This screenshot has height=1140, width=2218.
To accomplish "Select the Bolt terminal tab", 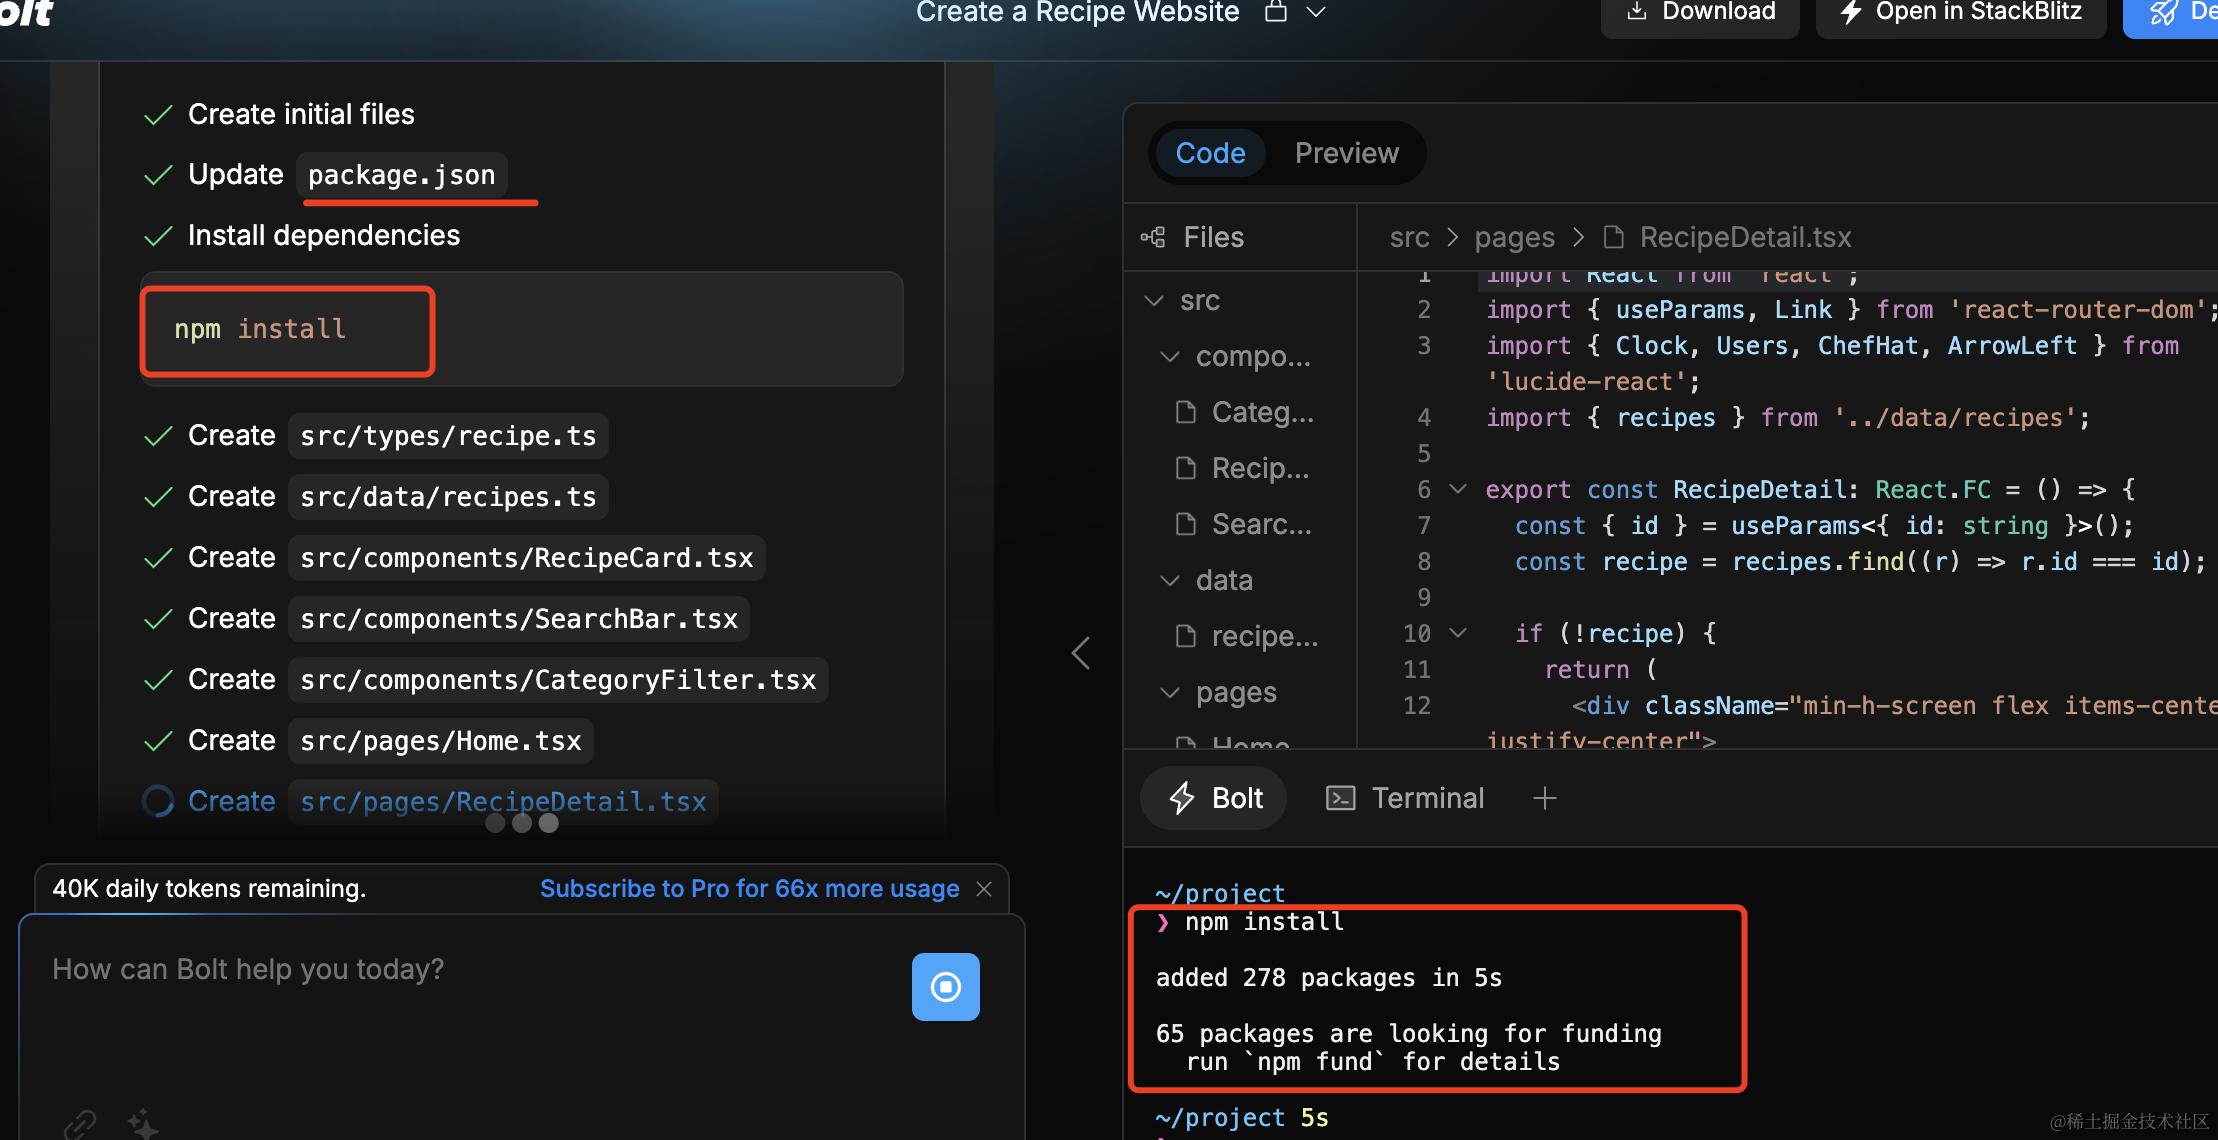I will pos(1215,798).
